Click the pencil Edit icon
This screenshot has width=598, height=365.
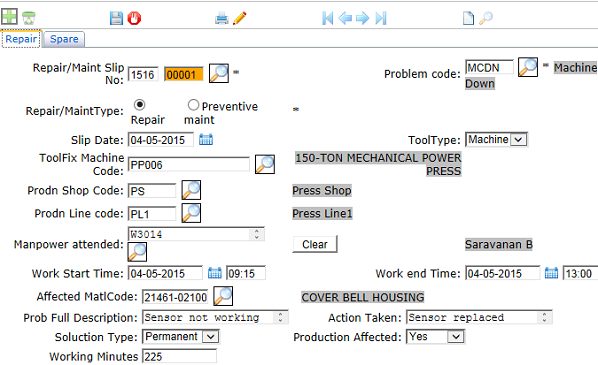click(x=240, y=18)
